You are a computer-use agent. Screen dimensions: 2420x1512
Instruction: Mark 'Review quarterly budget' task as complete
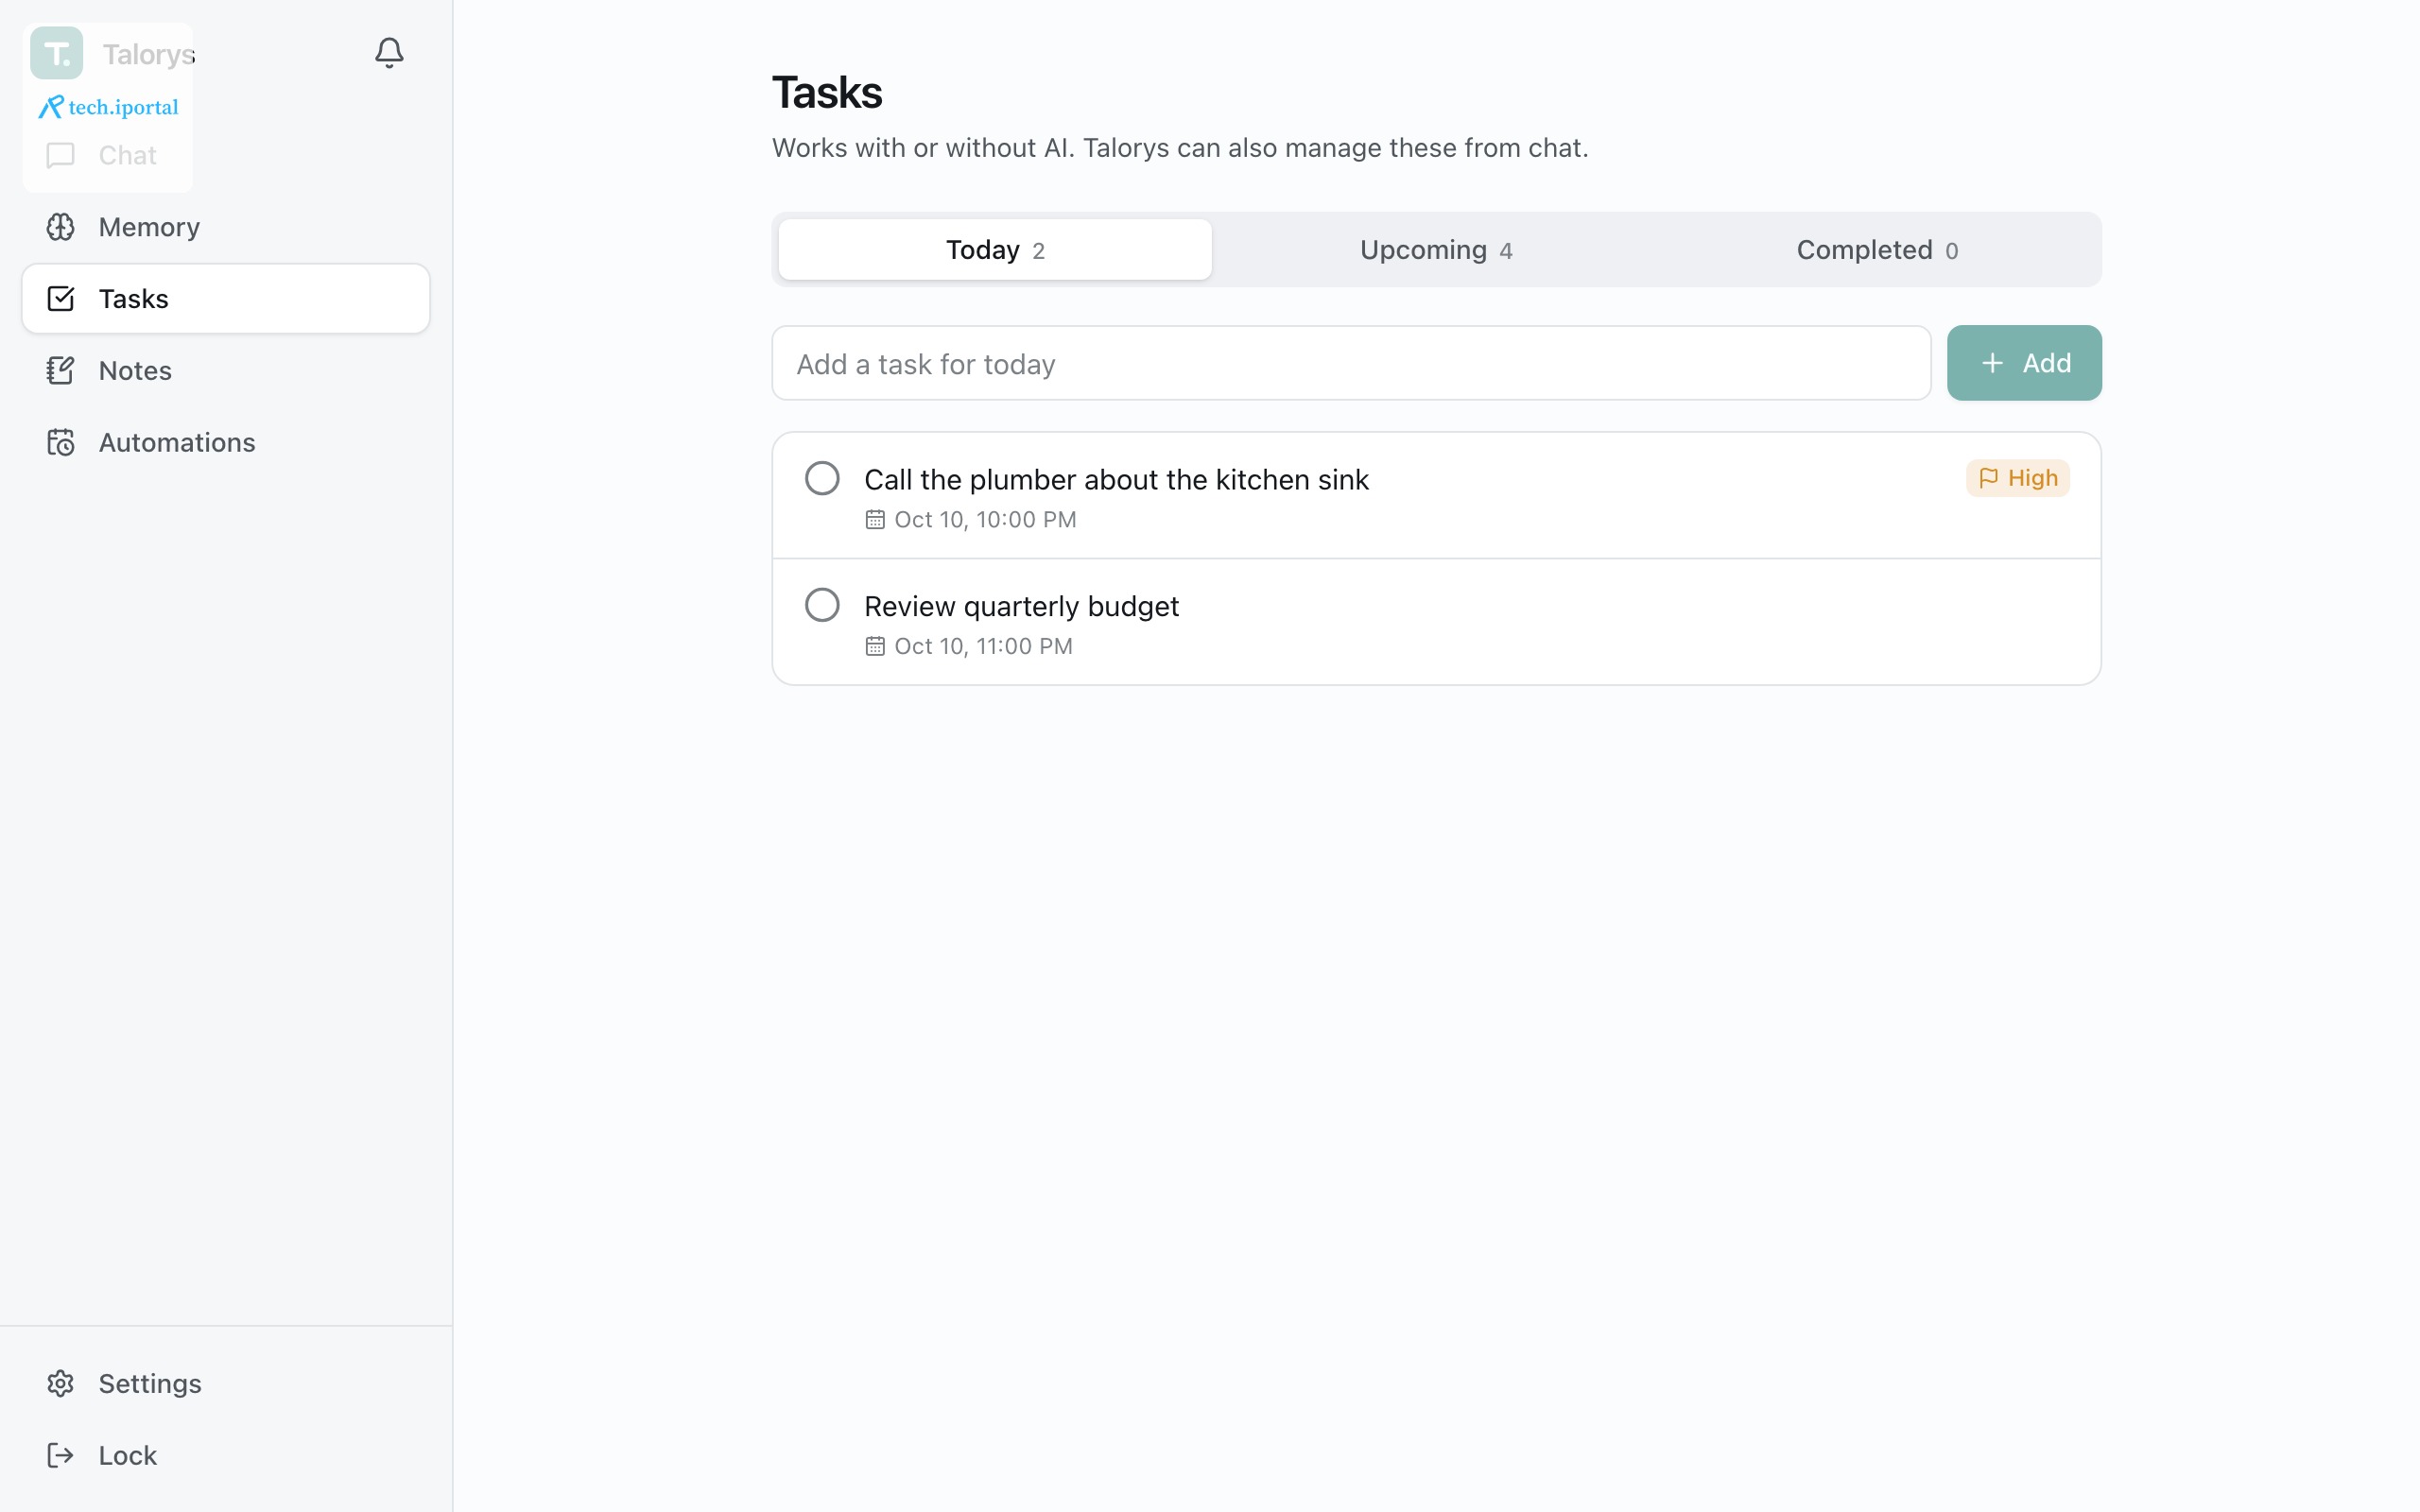click(x=822, y=605)
